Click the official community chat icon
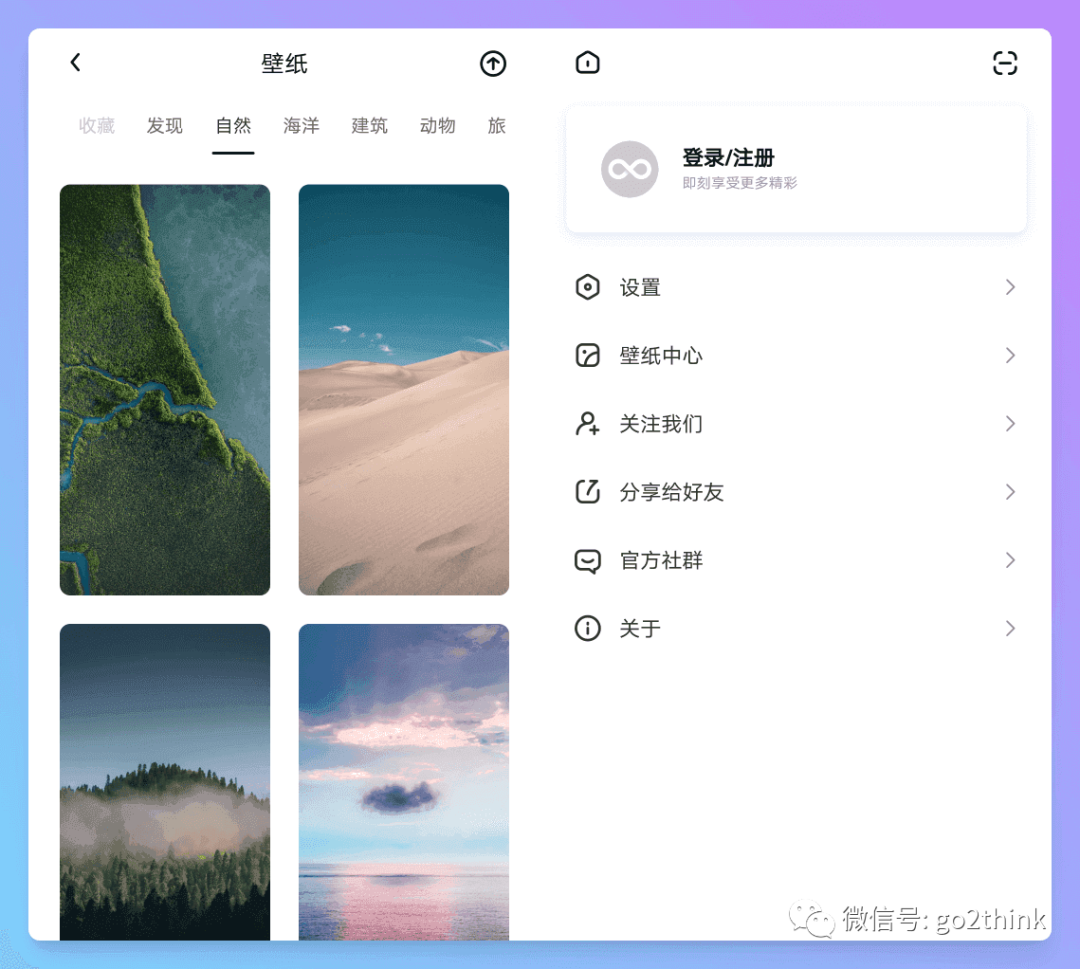The height and width of the screenshot is (969, 1080). [588, 561]
